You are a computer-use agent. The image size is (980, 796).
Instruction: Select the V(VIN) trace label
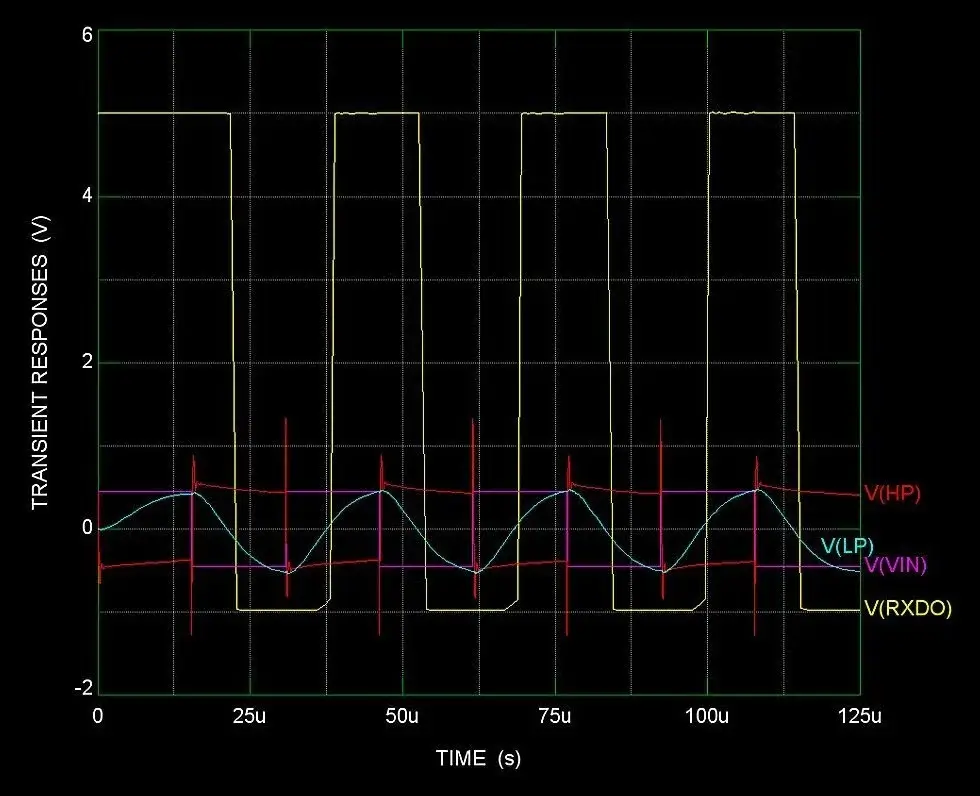click(x=895, y=566)
